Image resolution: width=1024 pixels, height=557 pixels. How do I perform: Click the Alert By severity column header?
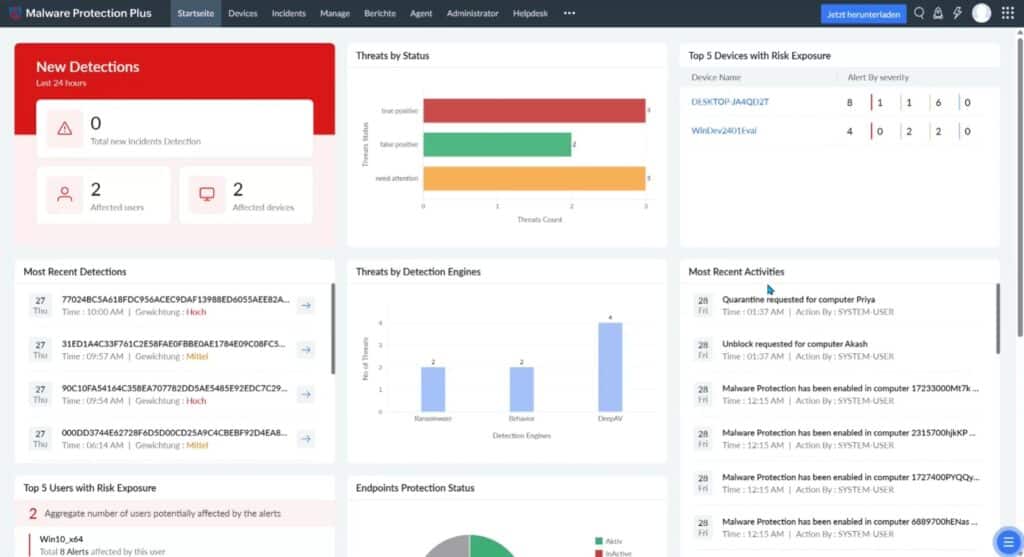pyautogui.click(x=878, y=77)
